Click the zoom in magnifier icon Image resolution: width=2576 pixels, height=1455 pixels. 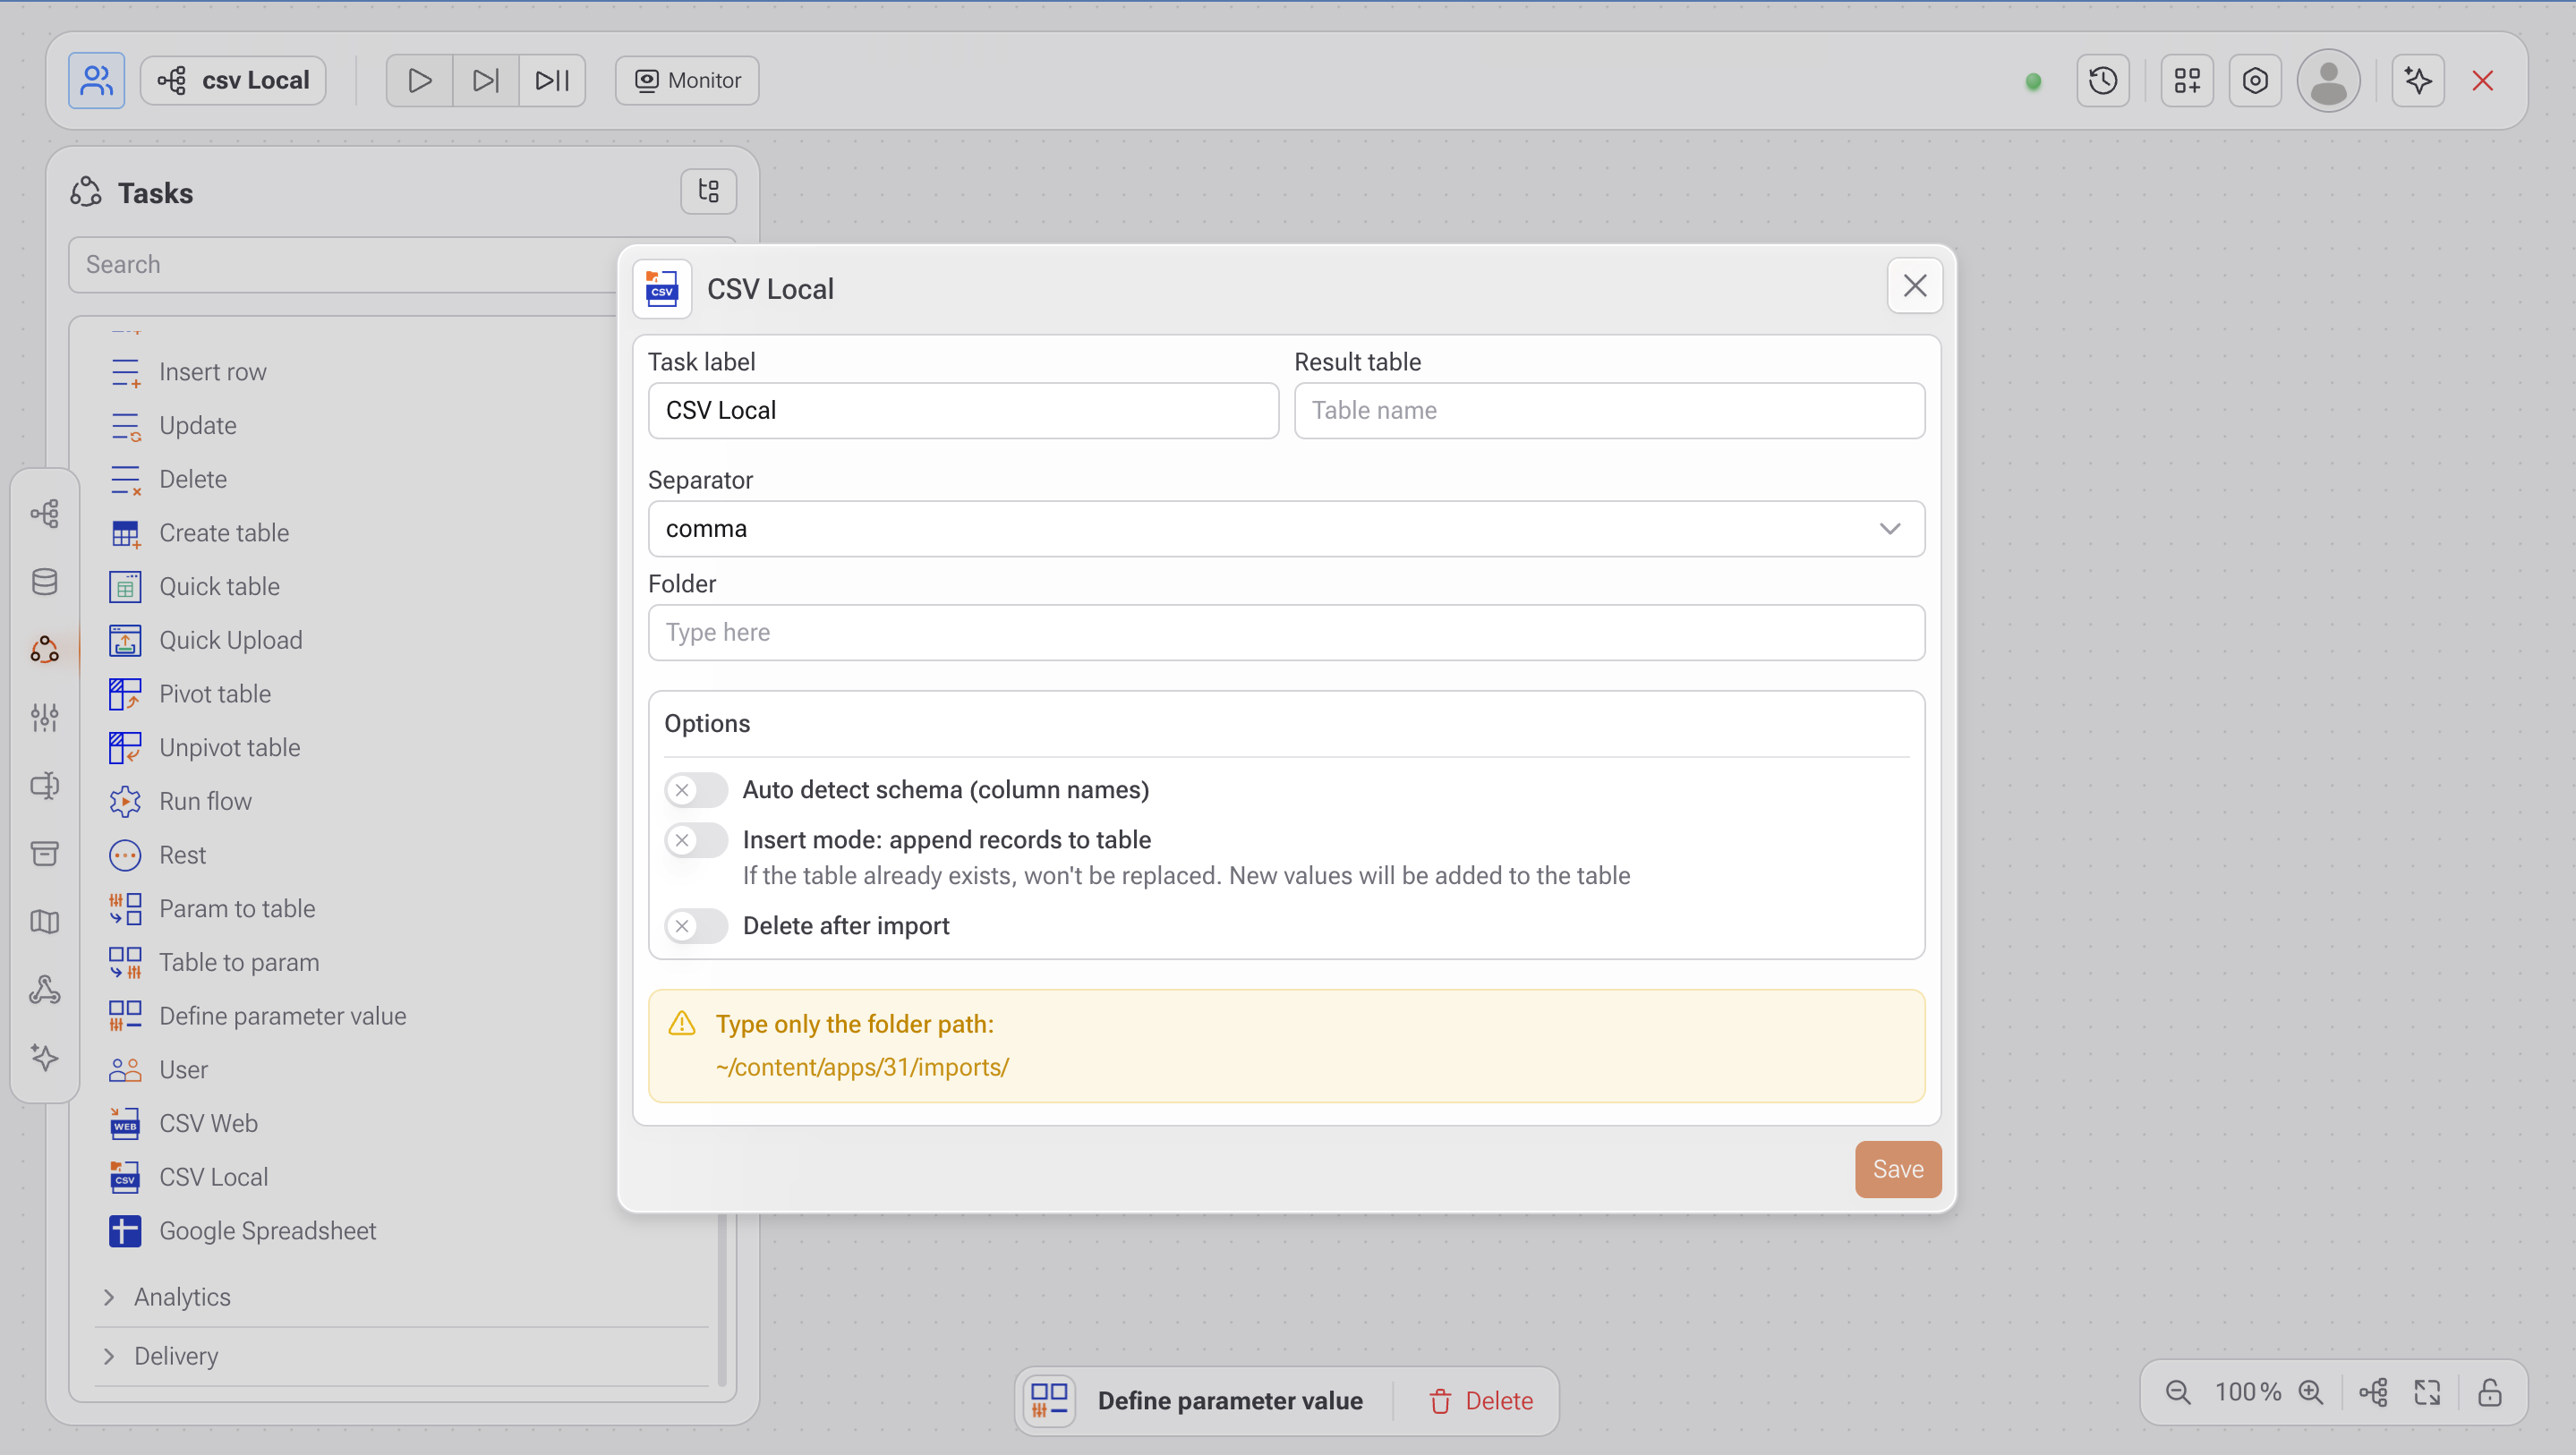2310,1392
